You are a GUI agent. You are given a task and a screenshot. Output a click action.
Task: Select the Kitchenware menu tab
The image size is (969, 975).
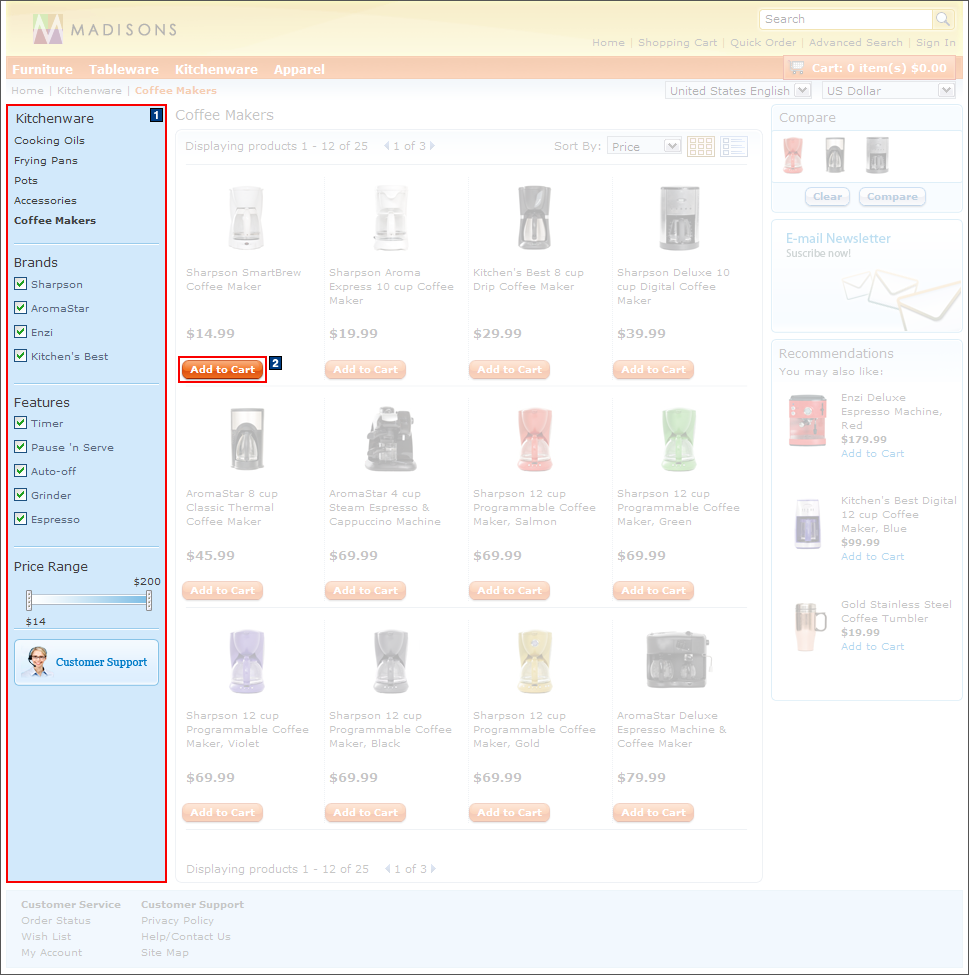coord(216,69)
